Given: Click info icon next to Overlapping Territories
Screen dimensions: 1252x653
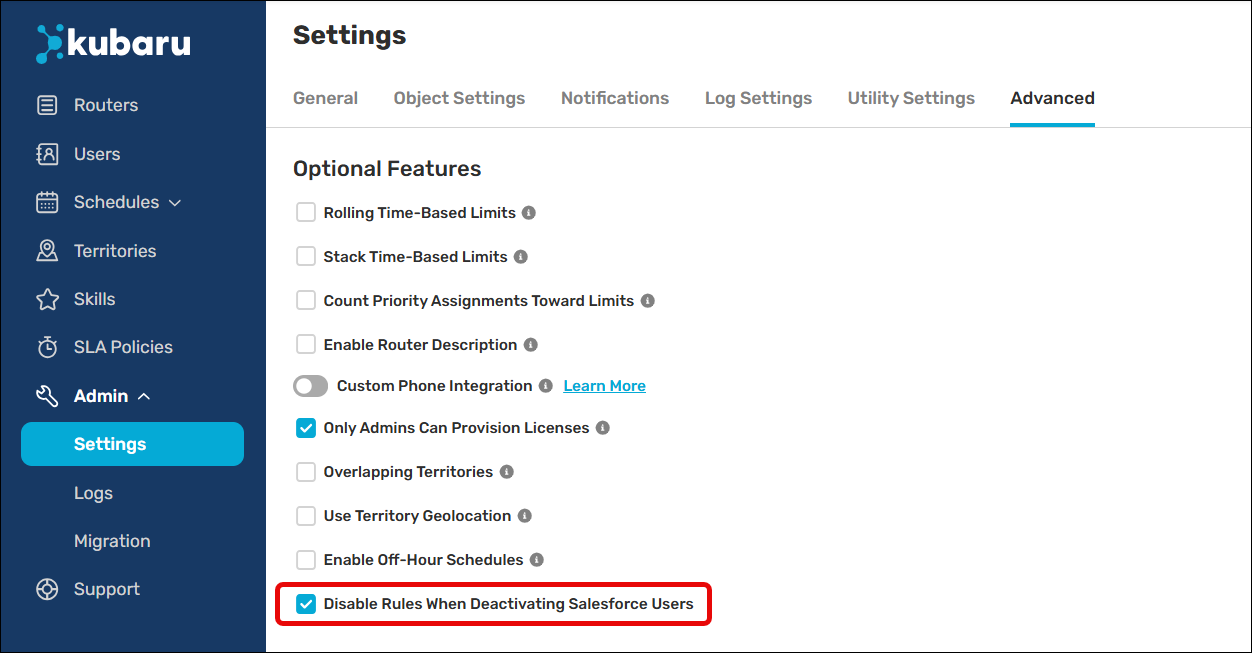Looking at the screenshot, I should [506, 472].
